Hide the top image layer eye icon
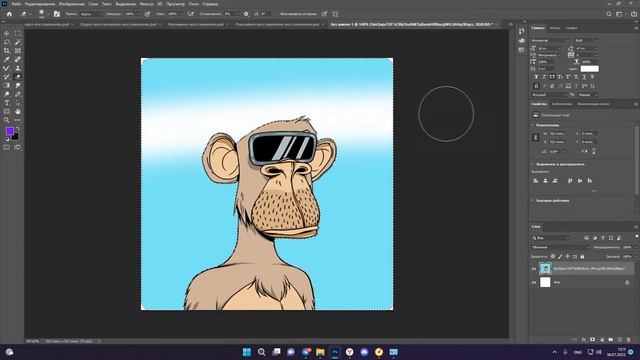The image size is (640, 360). coord(533,269)
